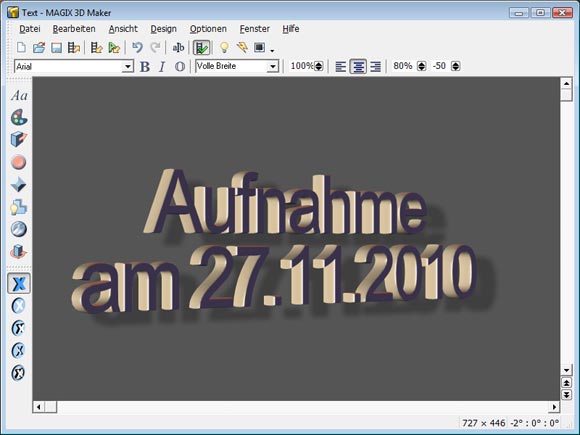Open the rotating block animation tool
The width and height of the screenshot is (580, 435).
click(x=19, y=252)
